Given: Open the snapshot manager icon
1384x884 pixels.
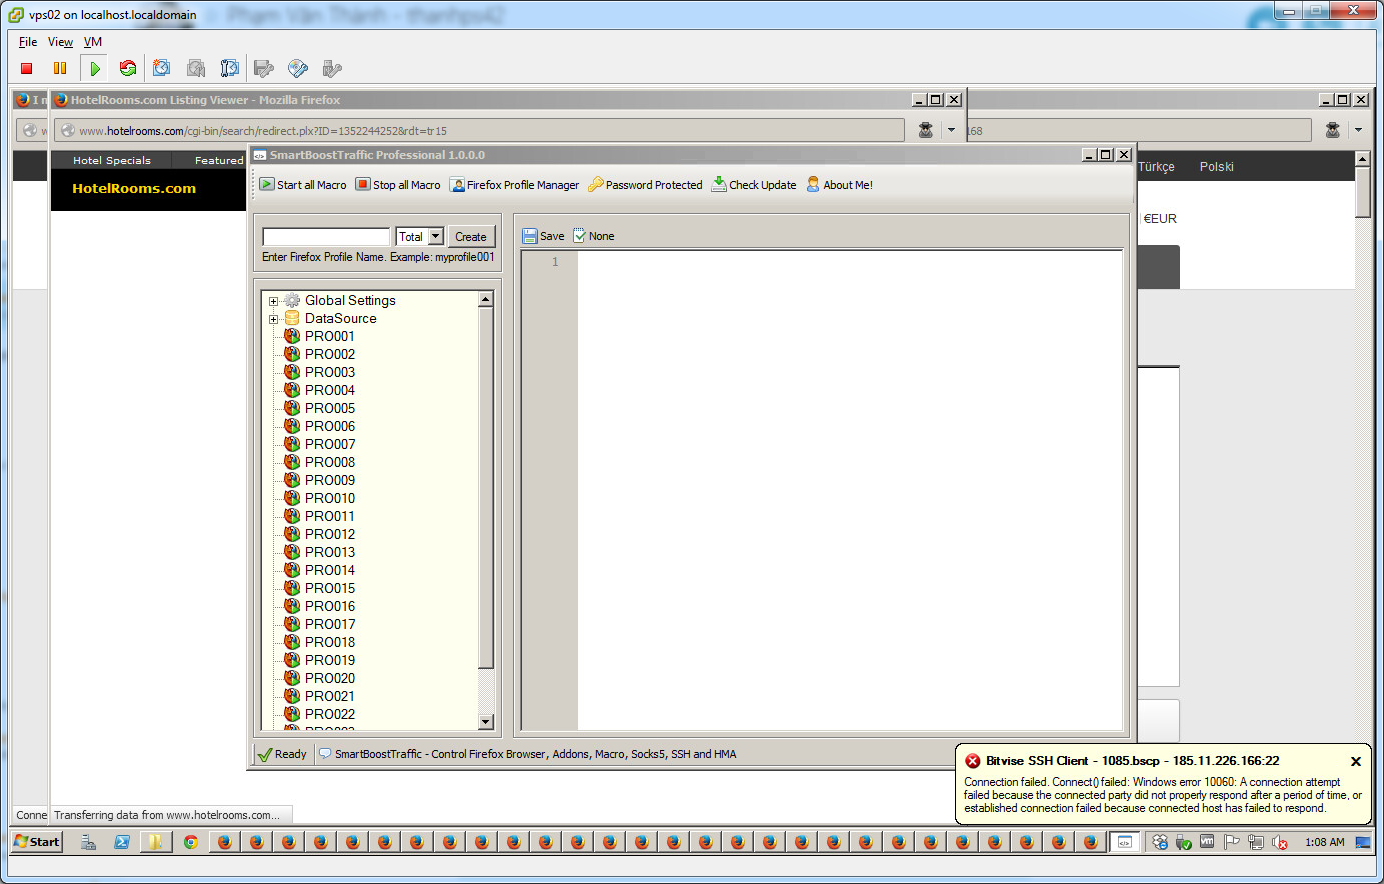Looking at the screenshot, I should [230, 69].
